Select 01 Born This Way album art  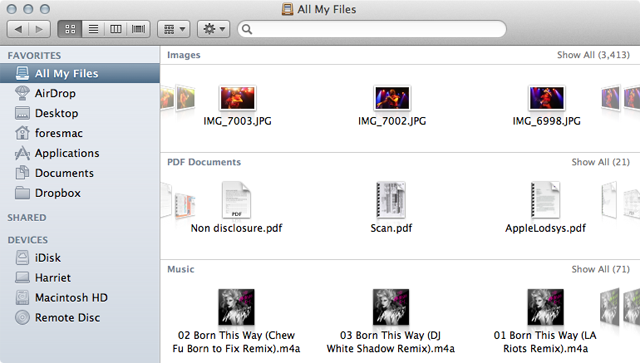(x=545, y=307)
